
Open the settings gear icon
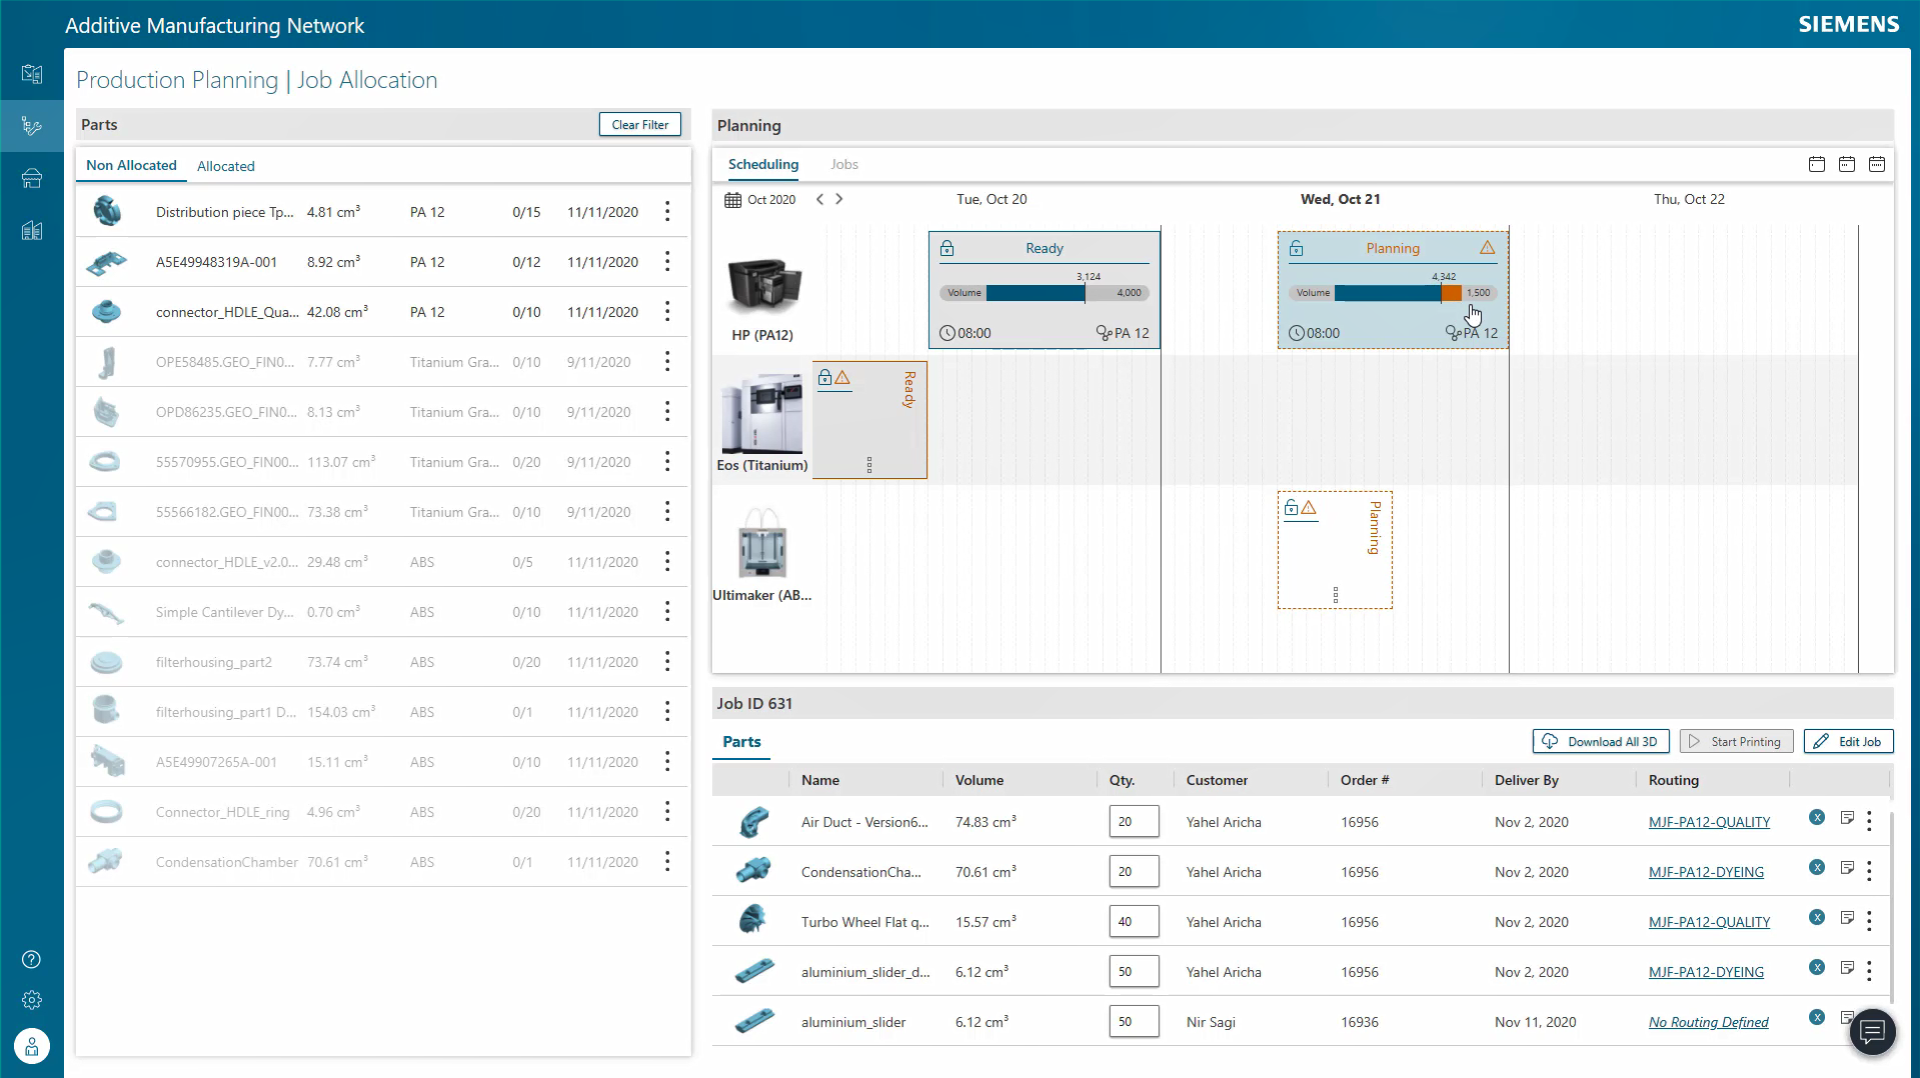coord(31,1000)
